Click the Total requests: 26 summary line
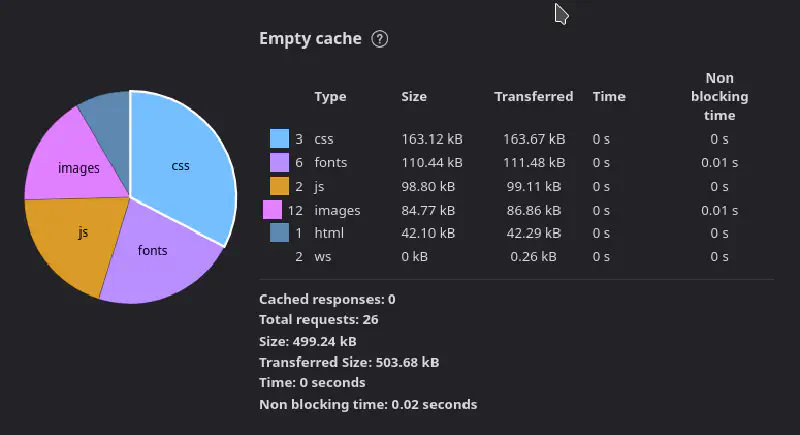The image size is (800, 435). coord(318,320)
